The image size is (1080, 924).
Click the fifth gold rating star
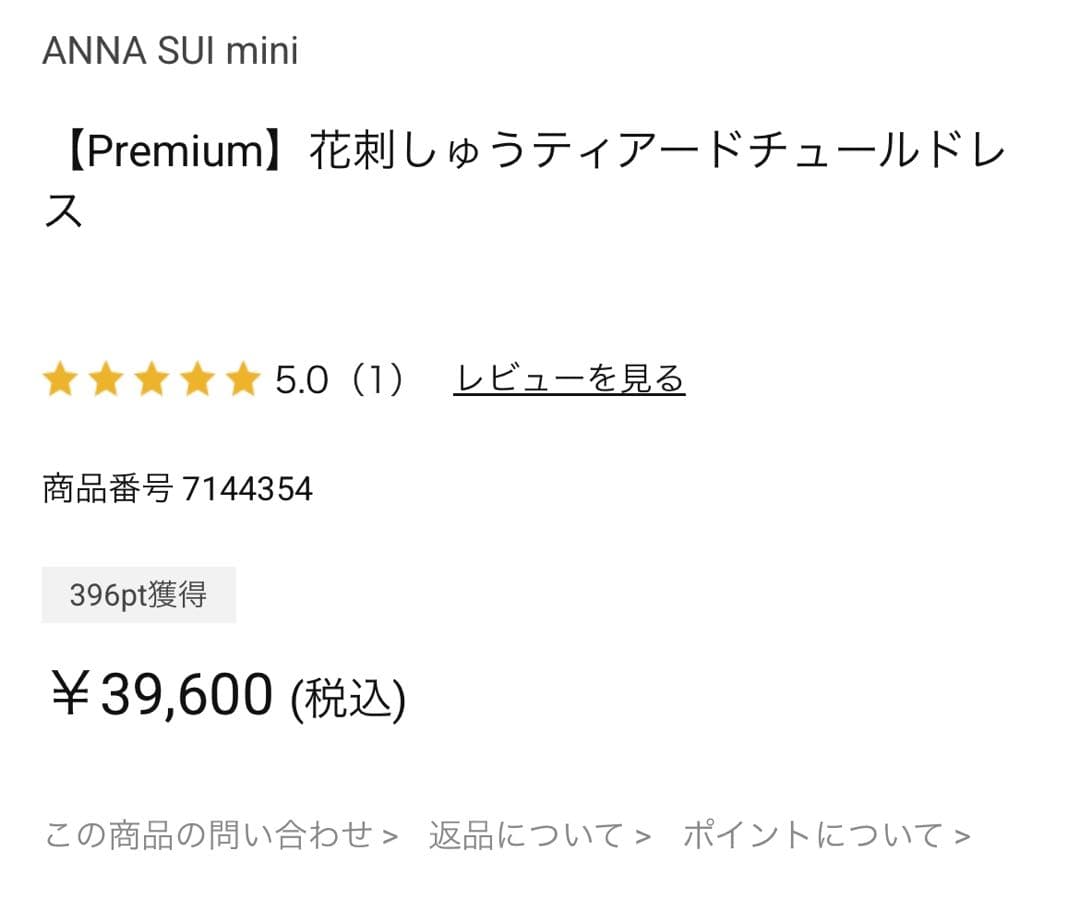tap(243, 380)
